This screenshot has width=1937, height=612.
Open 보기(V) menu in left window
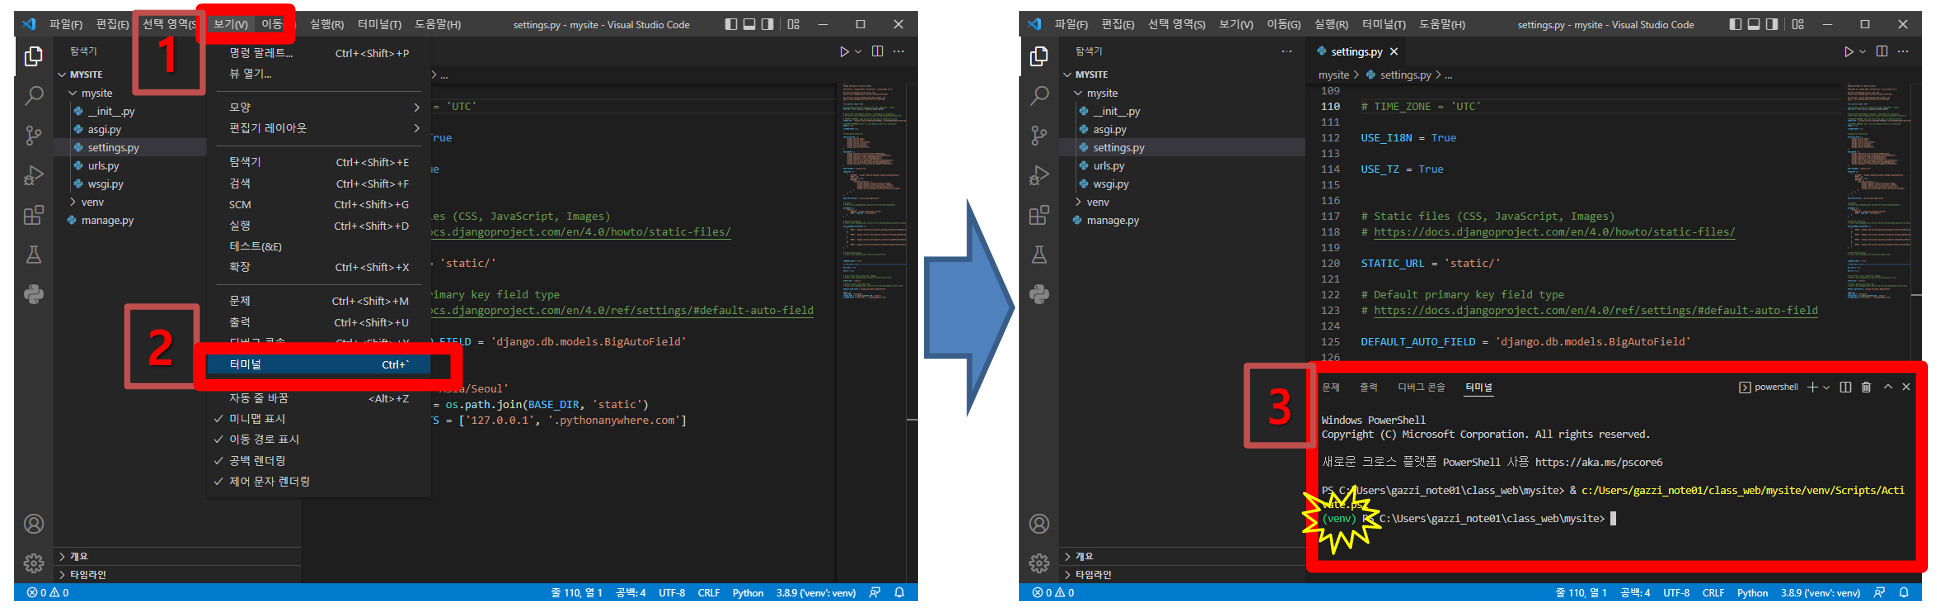231,24
